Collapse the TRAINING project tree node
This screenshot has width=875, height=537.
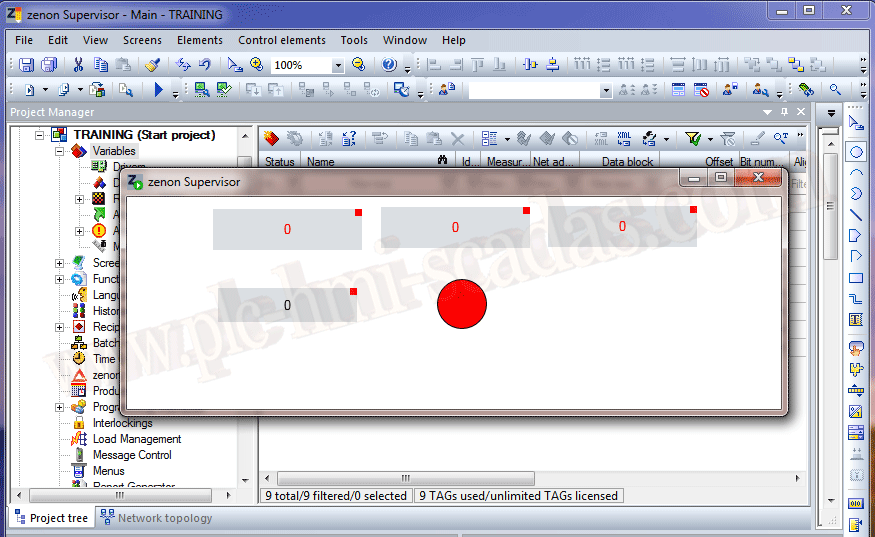pos(41,134)
